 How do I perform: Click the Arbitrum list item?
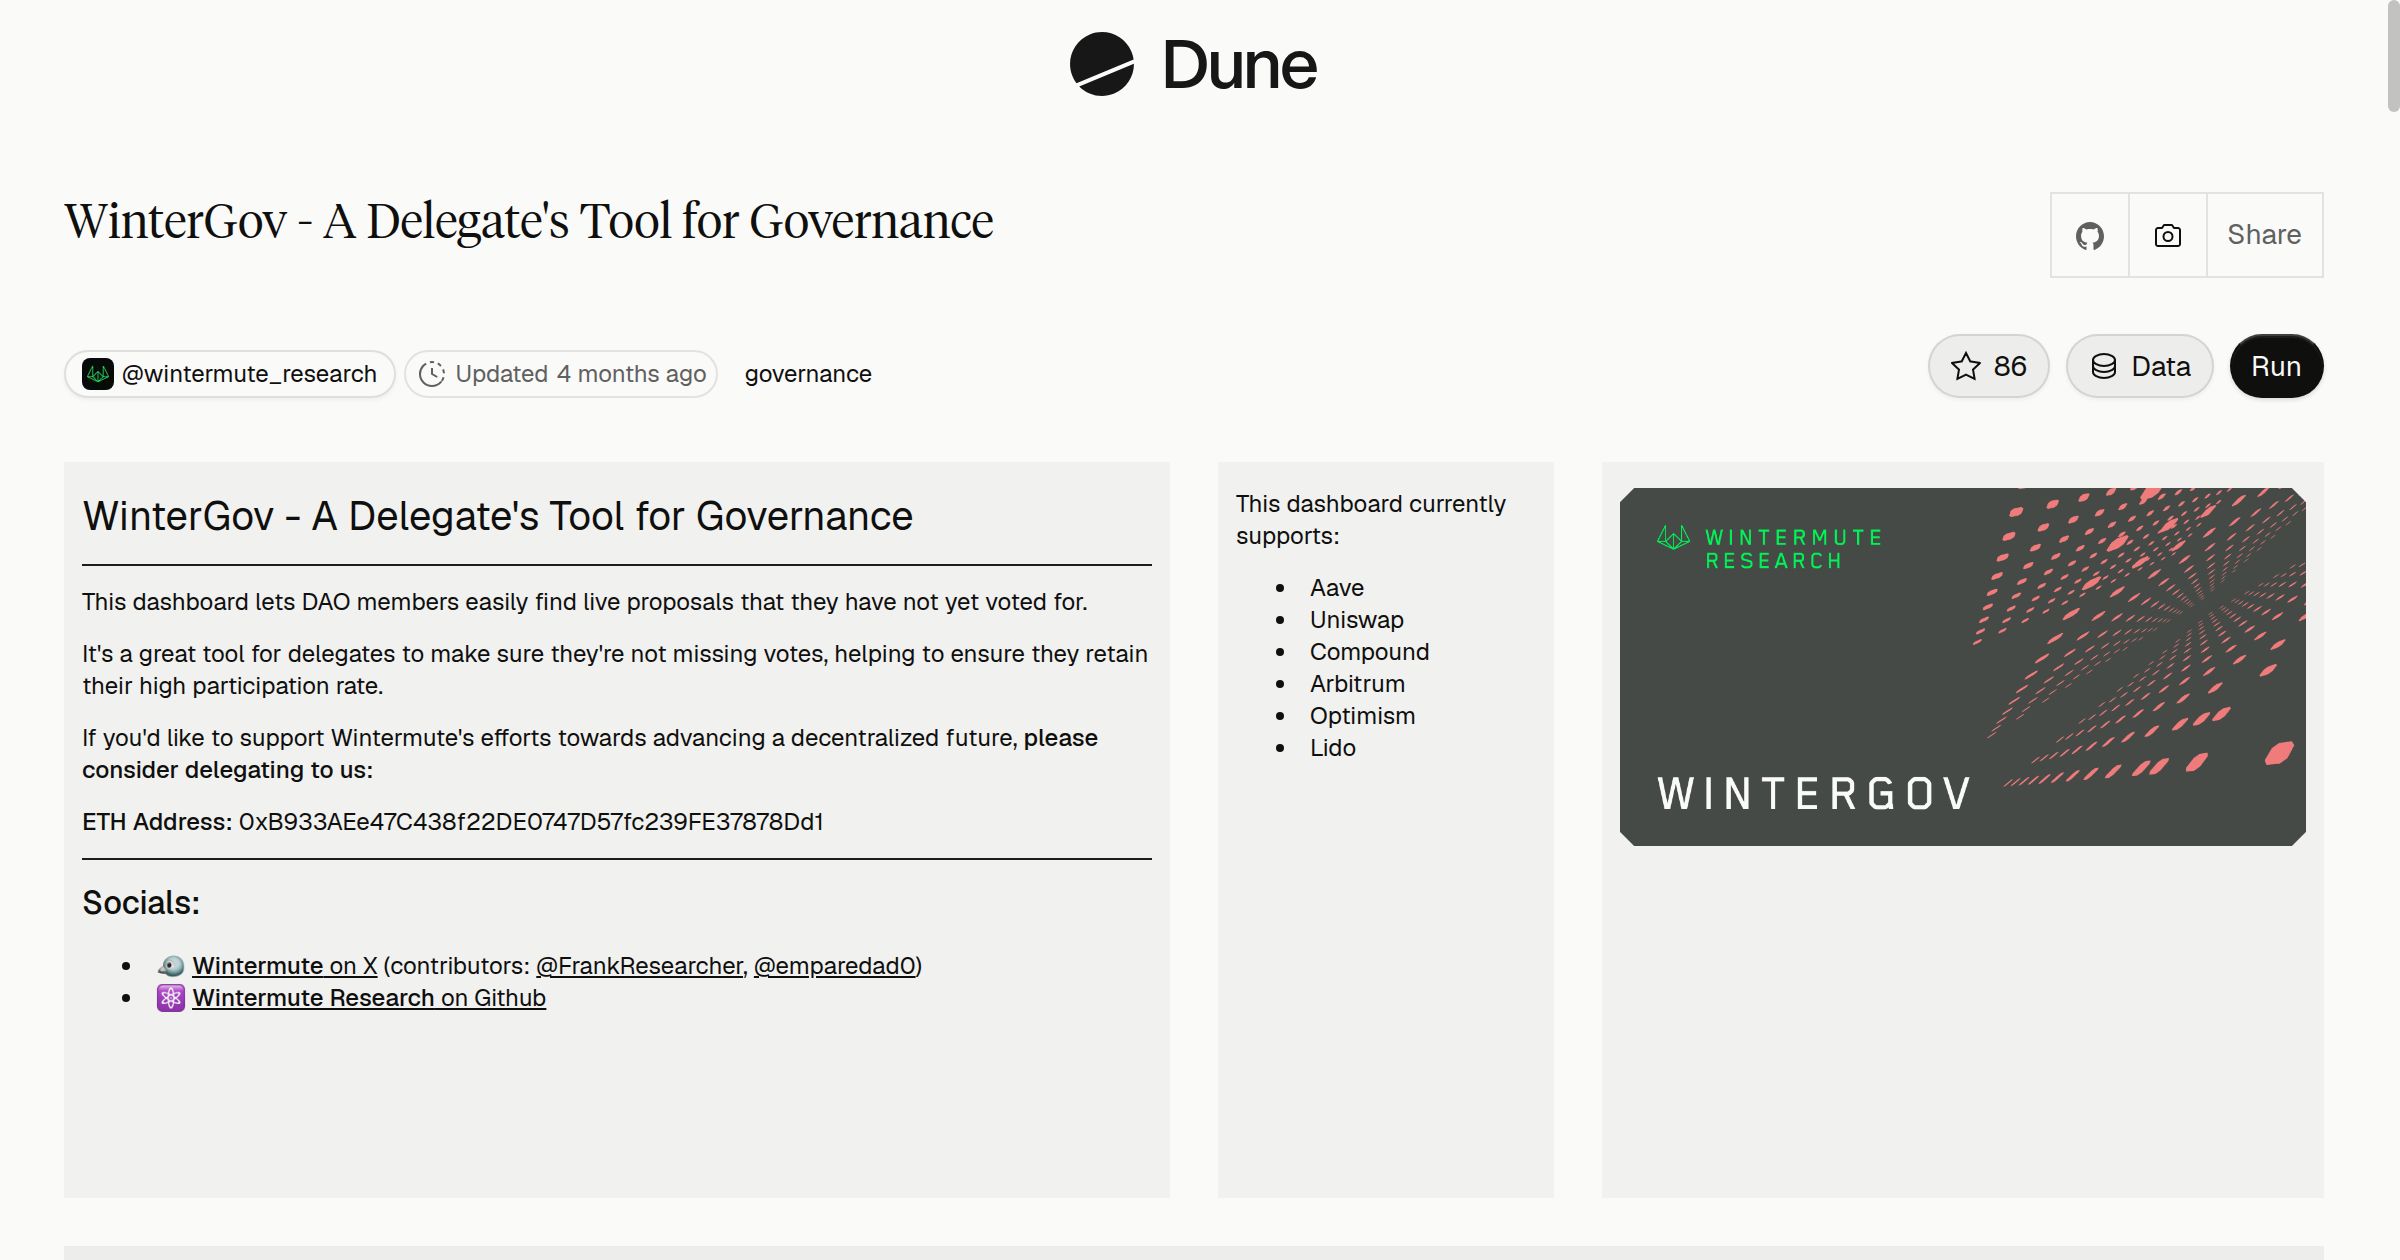click(1357, 684)
